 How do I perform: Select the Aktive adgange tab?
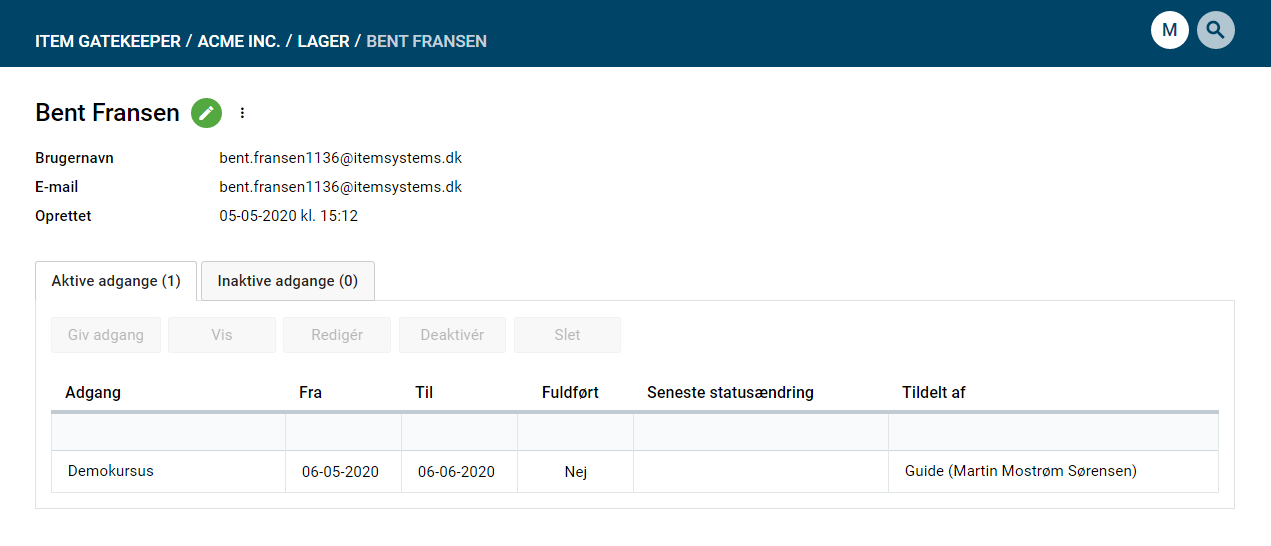pos(116,281)
